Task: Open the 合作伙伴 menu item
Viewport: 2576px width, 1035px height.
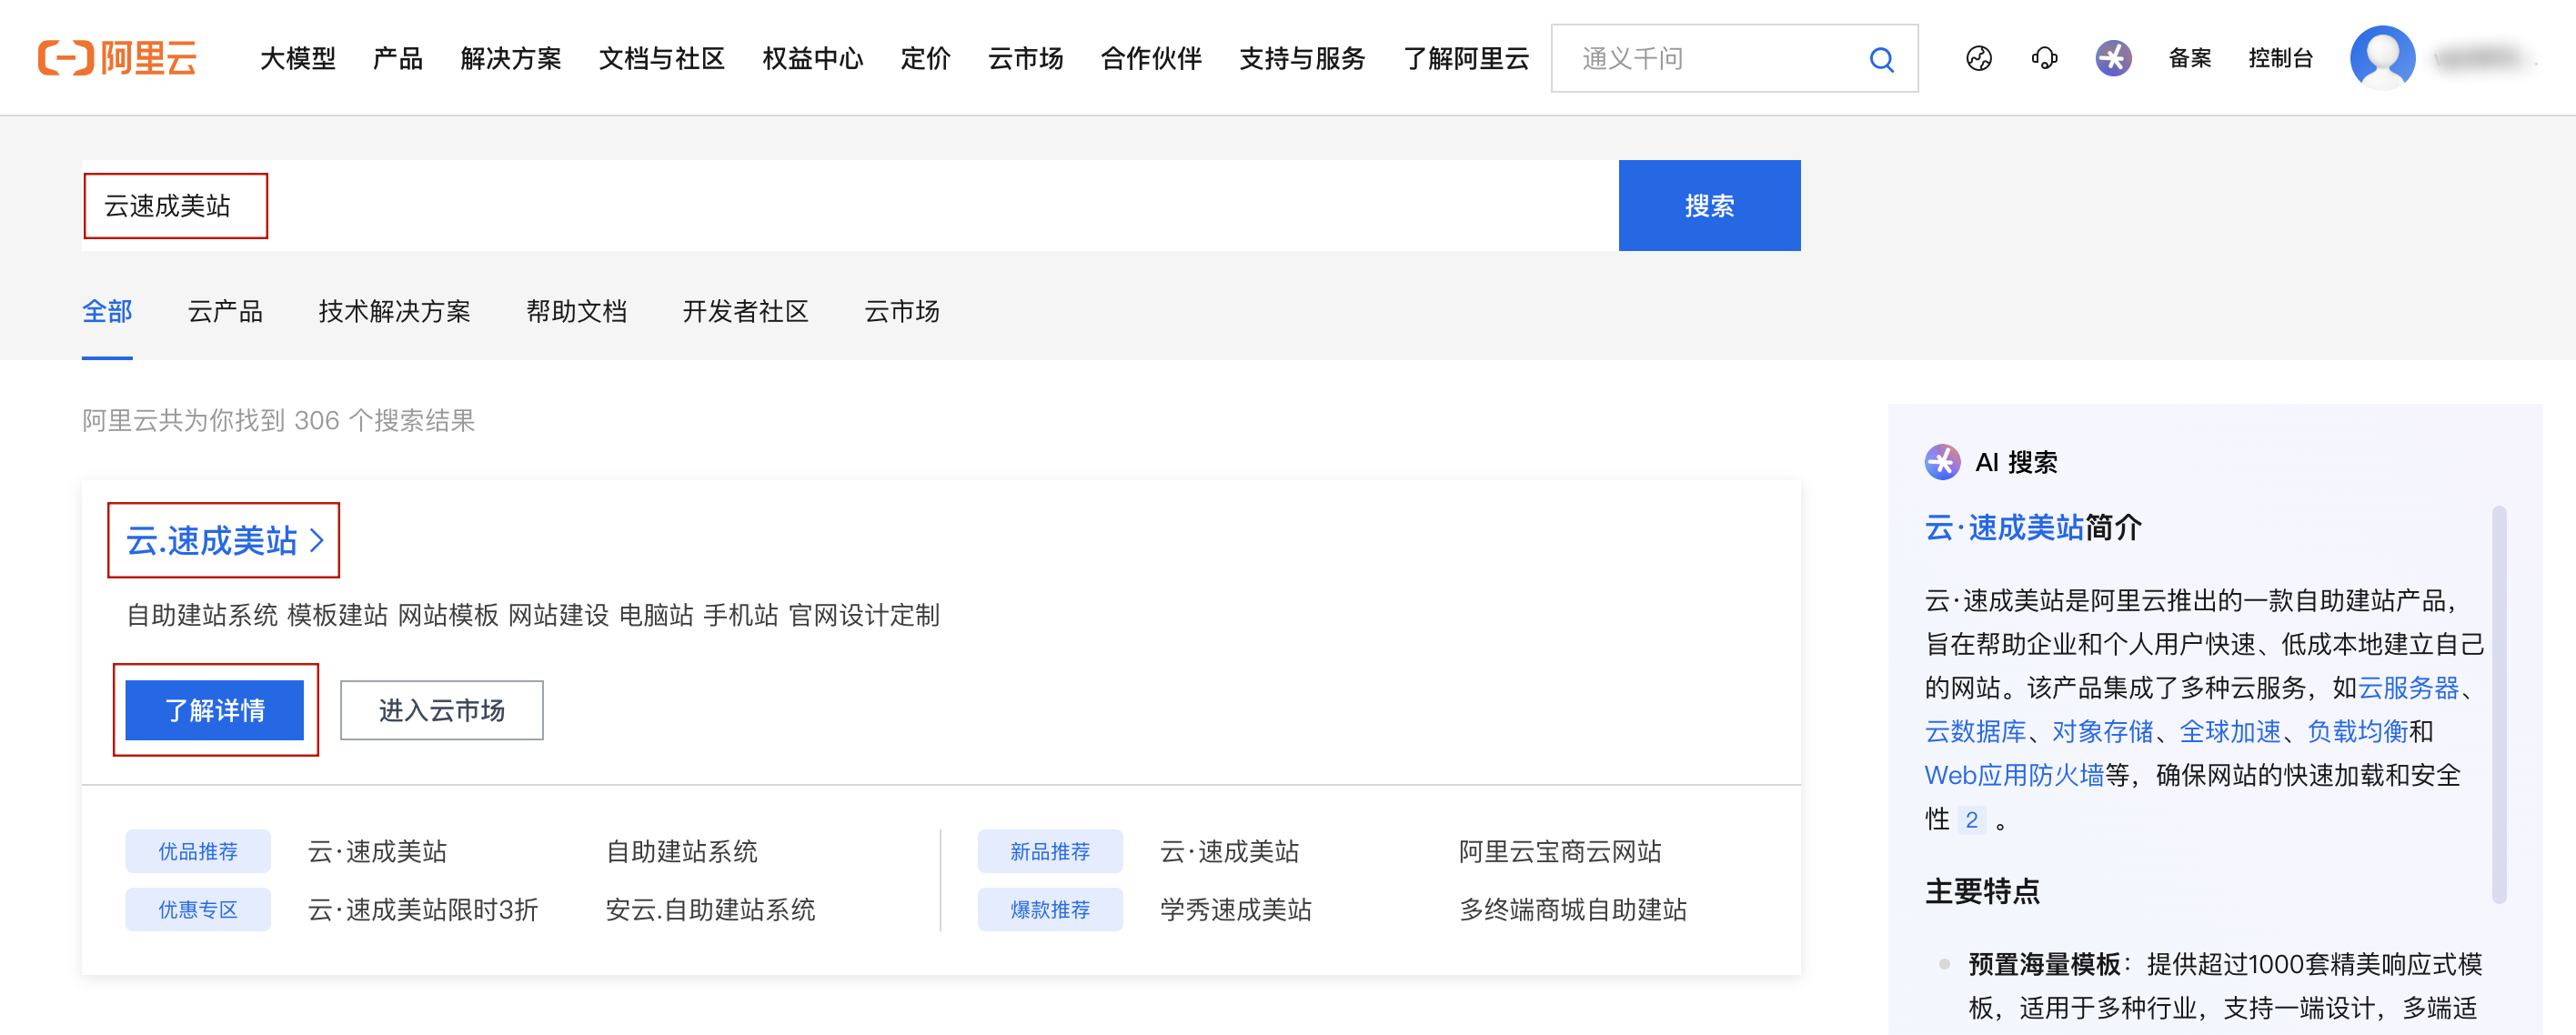Action: click(1152, 58)
